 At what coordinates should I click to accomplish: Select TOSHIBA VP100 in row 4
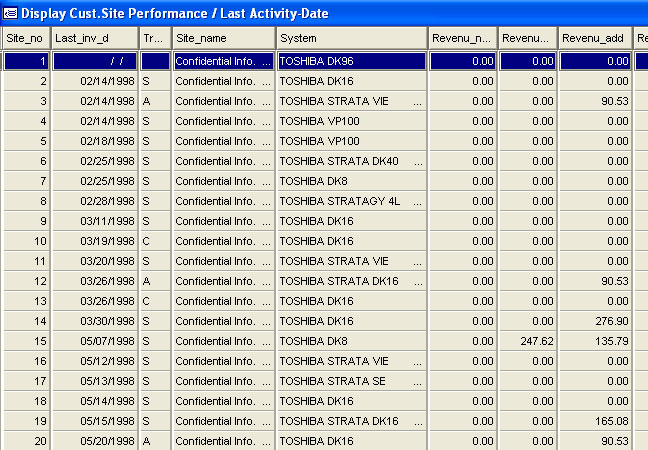[352, 121]
